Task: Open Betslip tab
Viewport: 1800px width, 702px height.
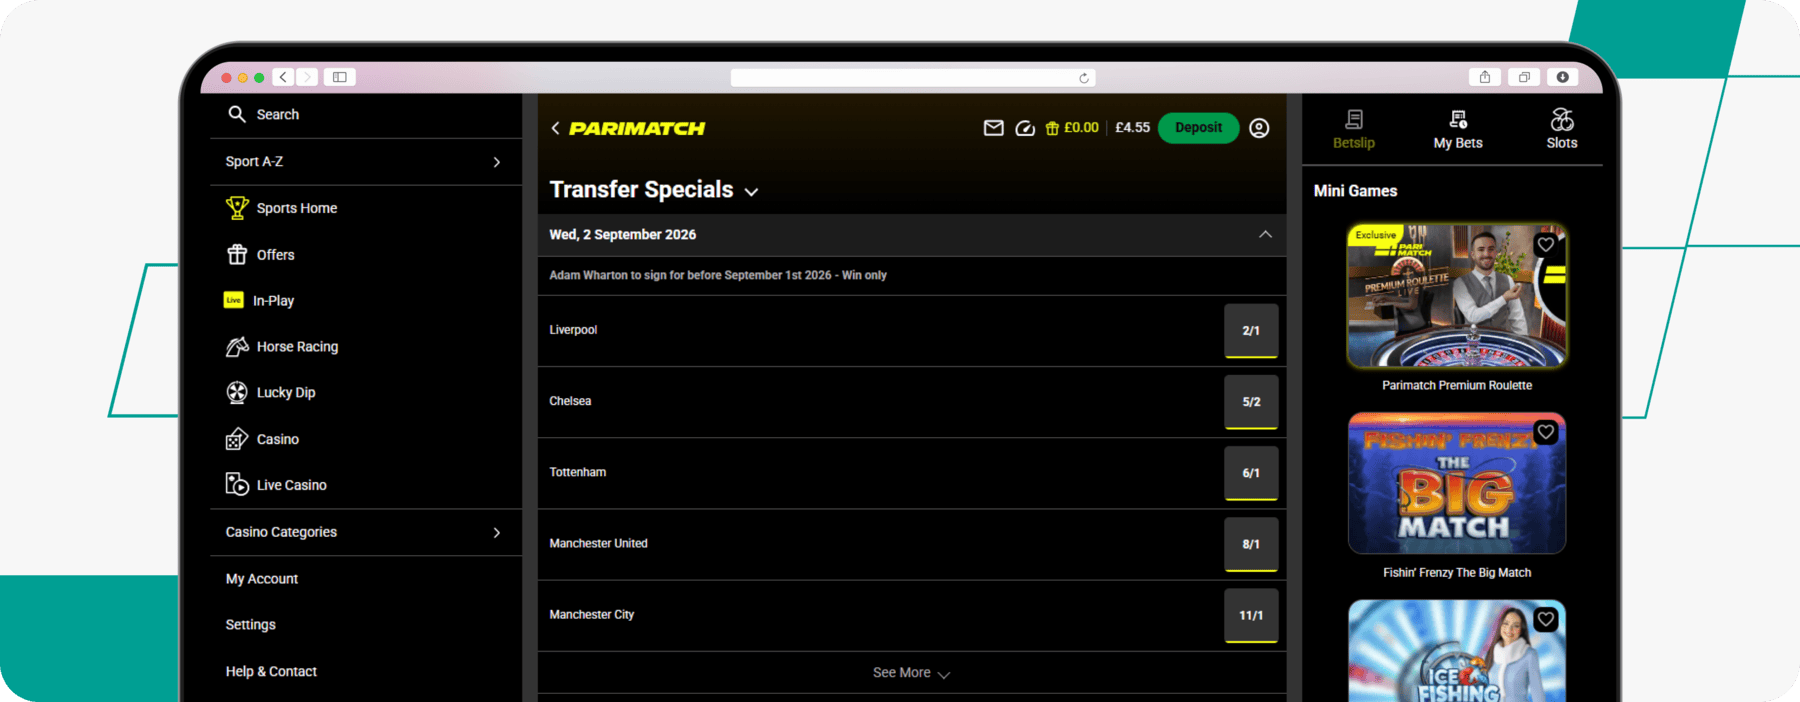Action: pyautogui.click(x=1354, y=129)
